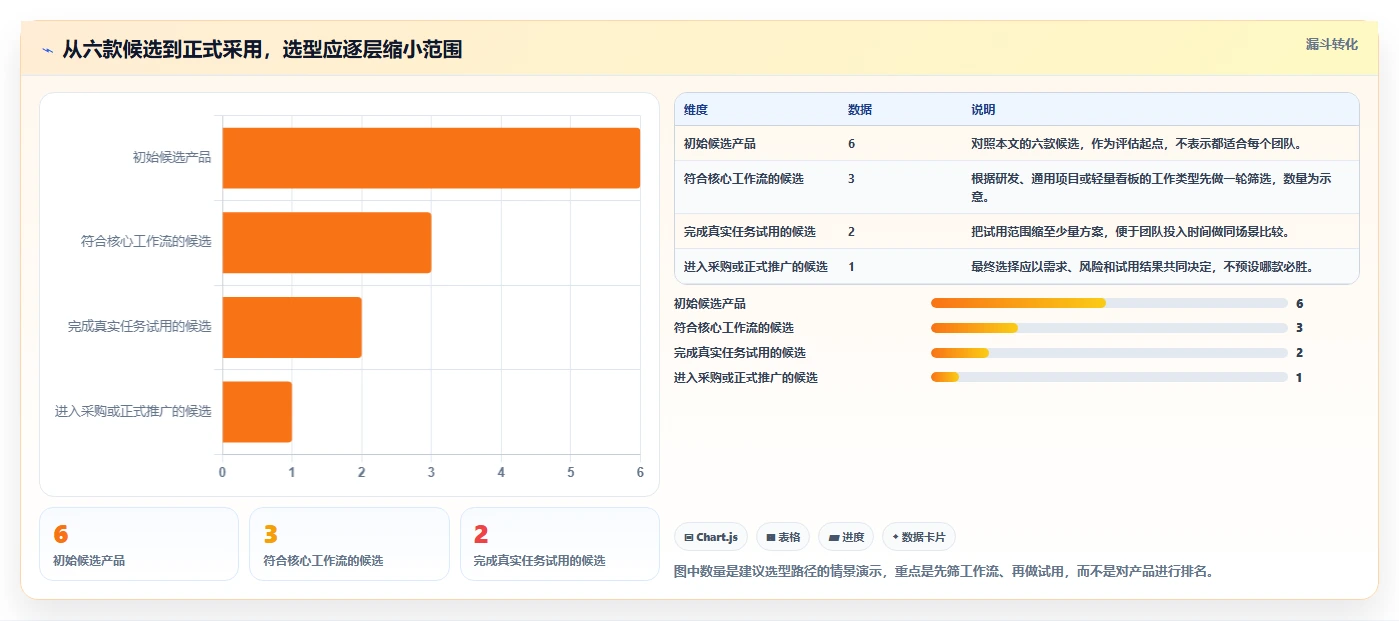Click the 漏斗转化 tag in the header

tap(1331, 44)
